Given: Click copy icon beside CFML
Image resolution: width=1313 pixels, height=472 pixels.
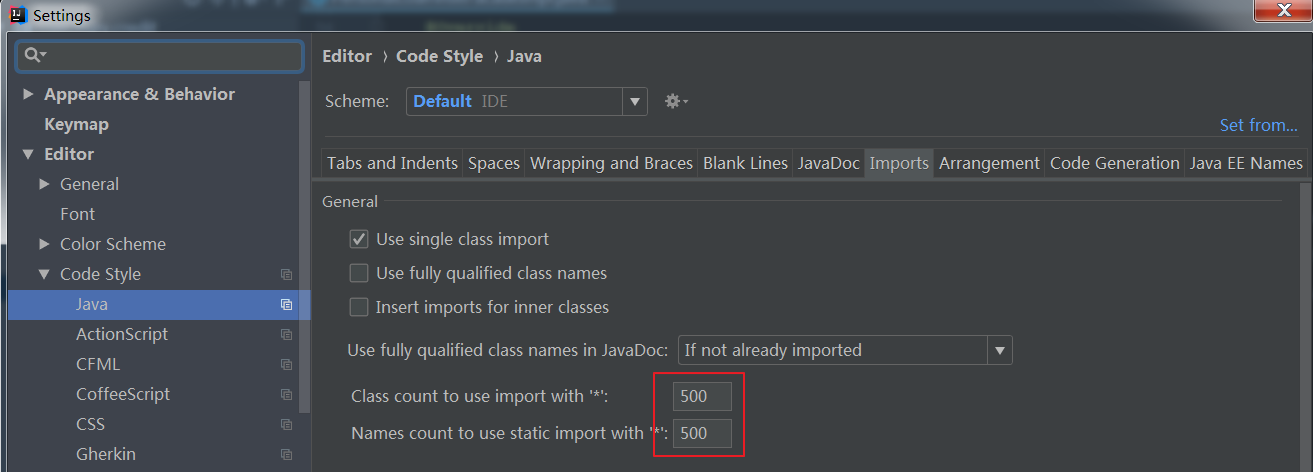Looking at the screenshot, I should [286, 364].
